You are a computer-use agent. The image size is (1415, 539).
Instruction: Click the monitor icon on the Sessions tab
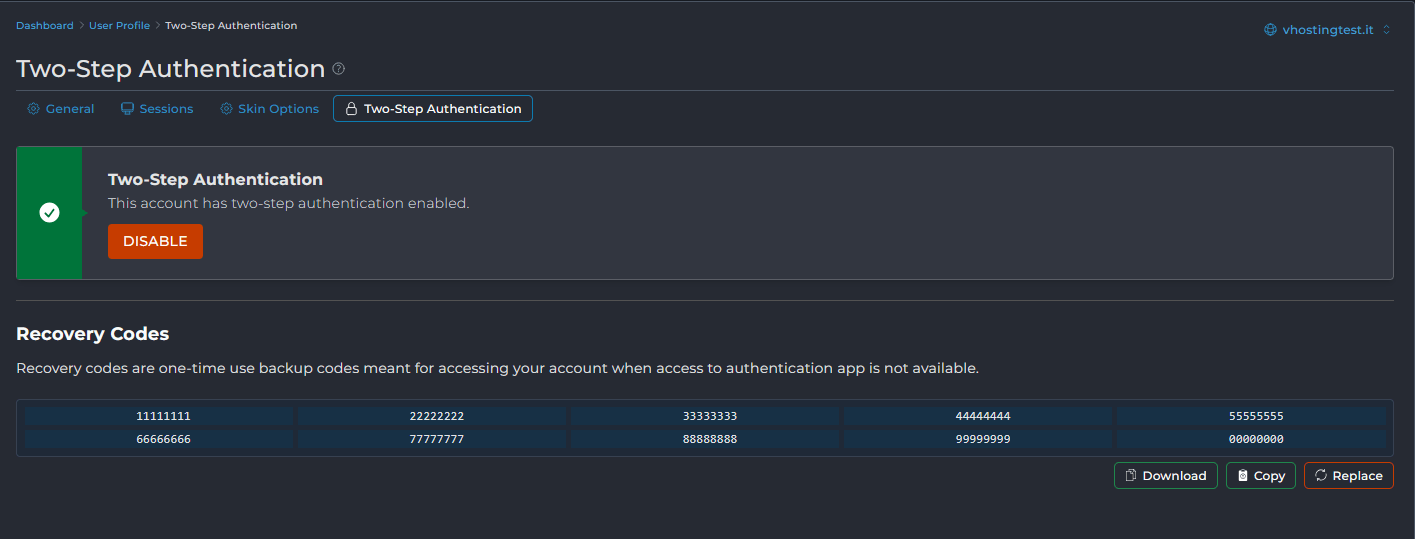pos(127,109)
